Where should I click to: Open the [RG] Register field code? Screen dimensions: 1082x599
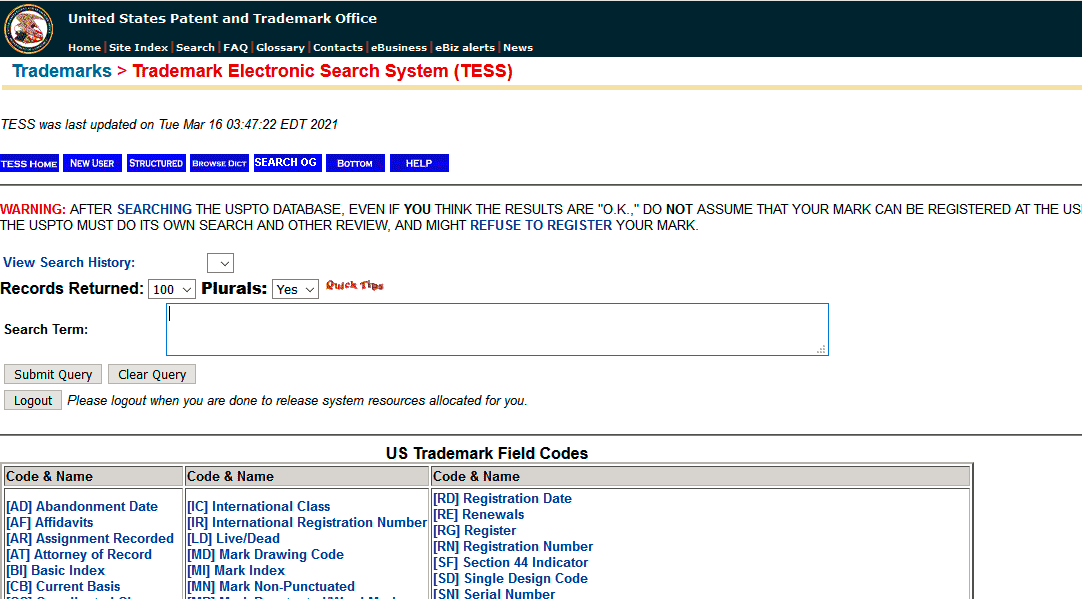[474, 530]
